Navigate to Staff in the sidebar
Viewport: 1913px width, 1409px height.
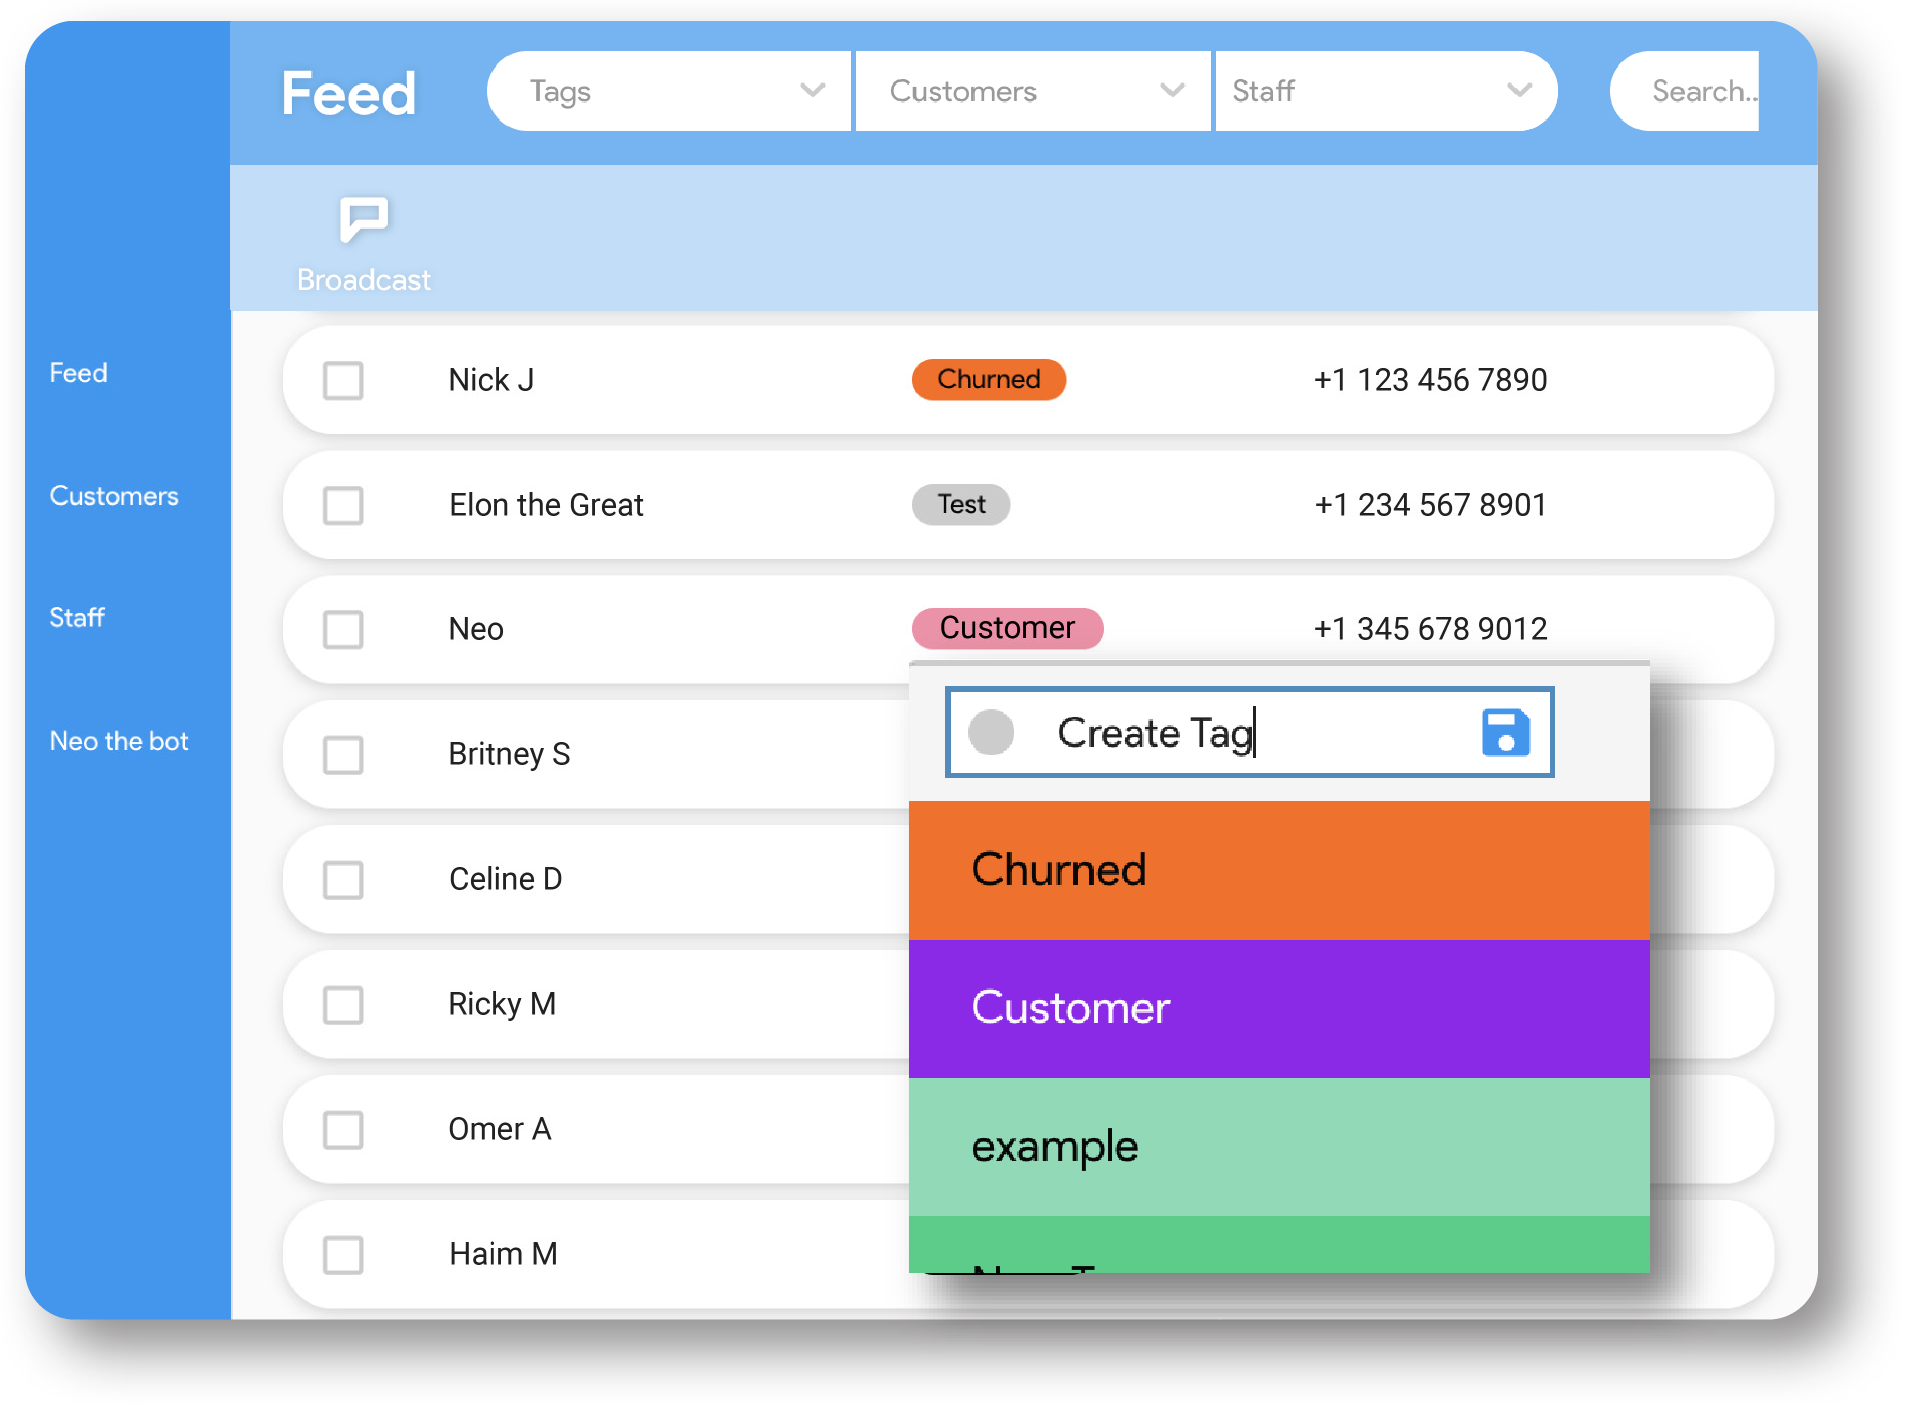77,618
